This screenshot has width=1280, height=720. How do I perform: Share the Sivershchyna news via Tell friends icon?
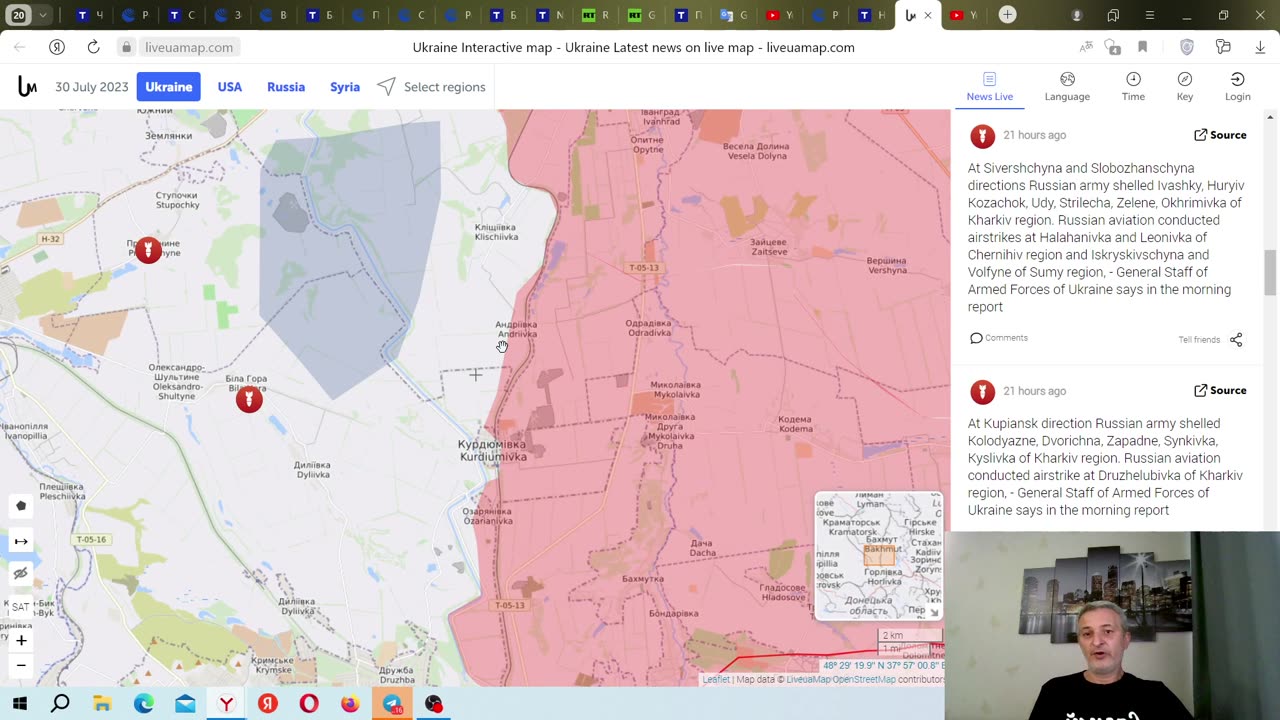coord(1236,340)
